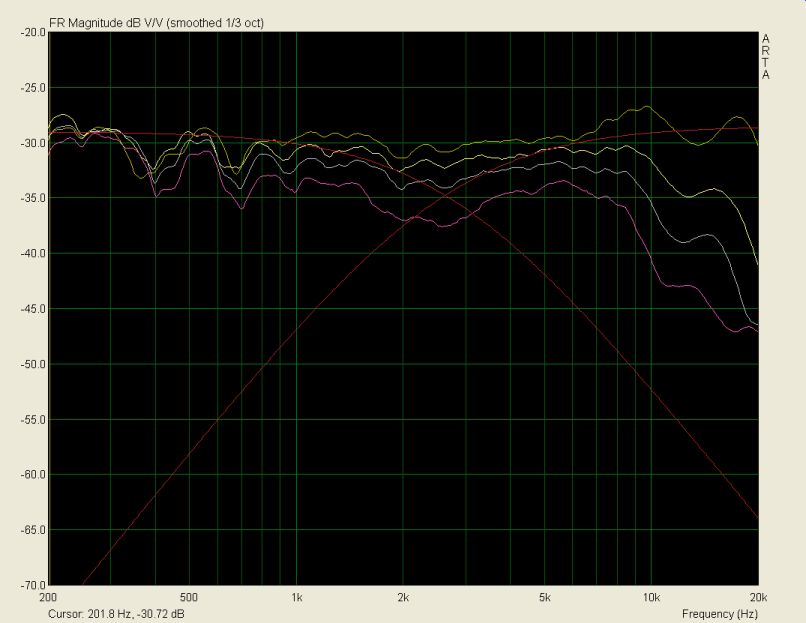Click the 2k frequency axis label

click(403, 597)
